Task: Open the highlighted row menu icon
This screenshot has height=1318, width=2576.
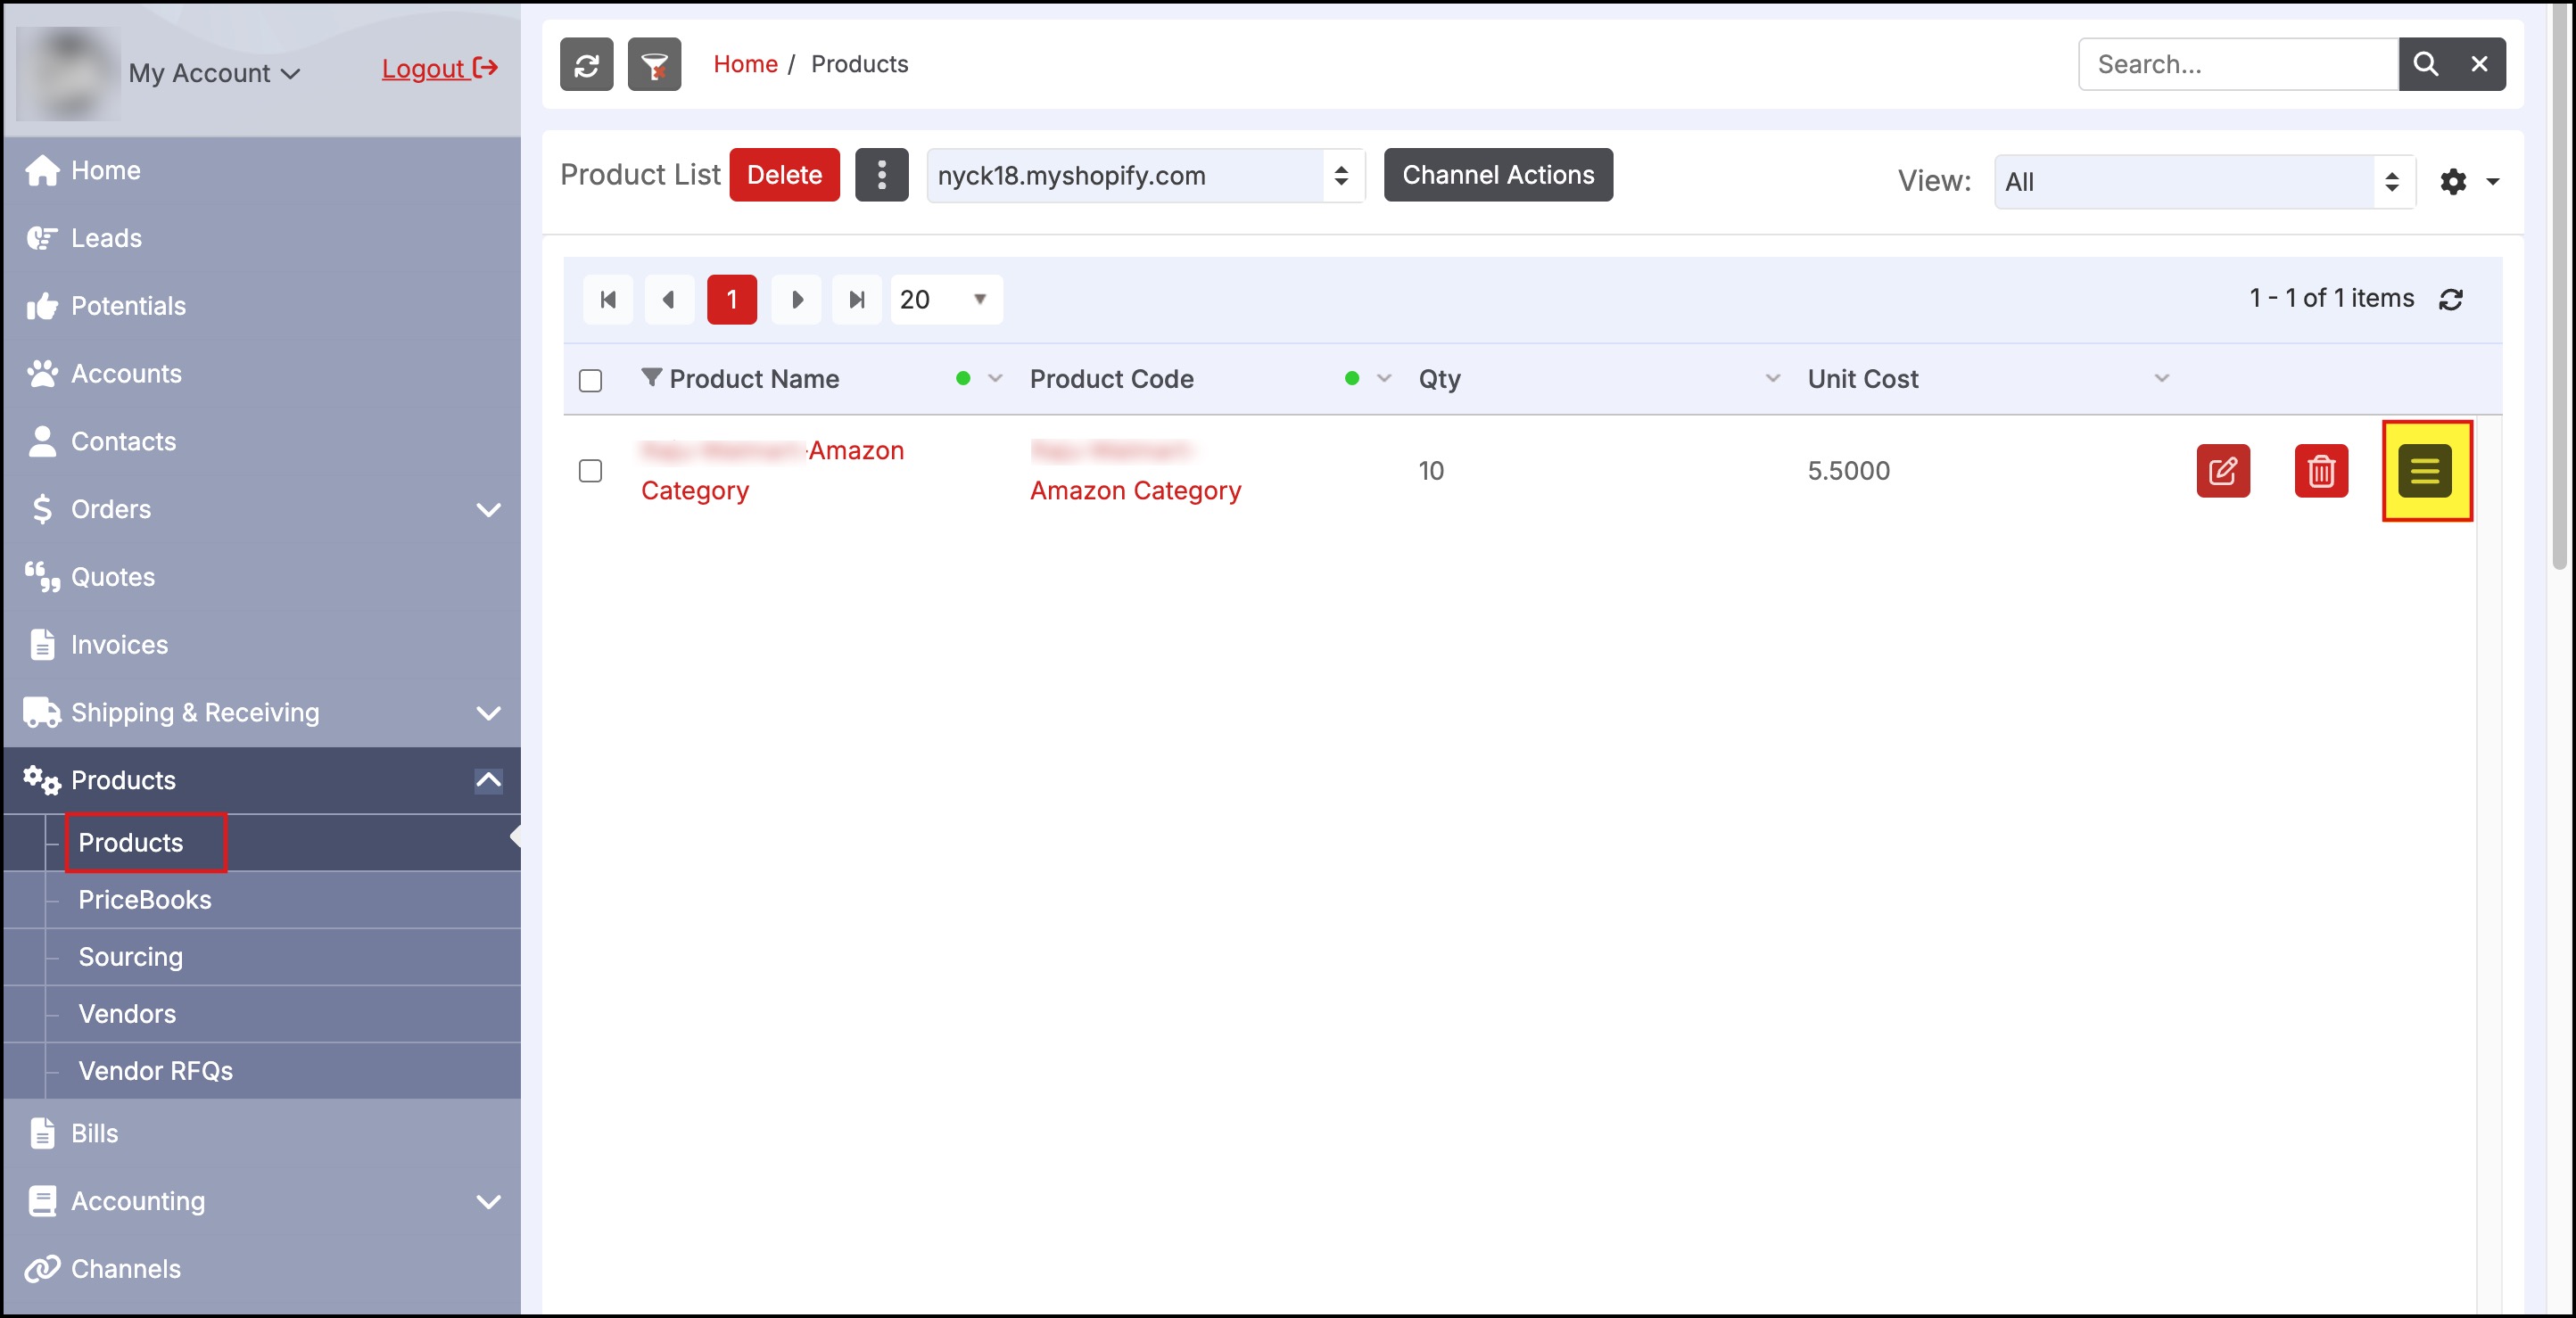Action: pos(2425,471)
